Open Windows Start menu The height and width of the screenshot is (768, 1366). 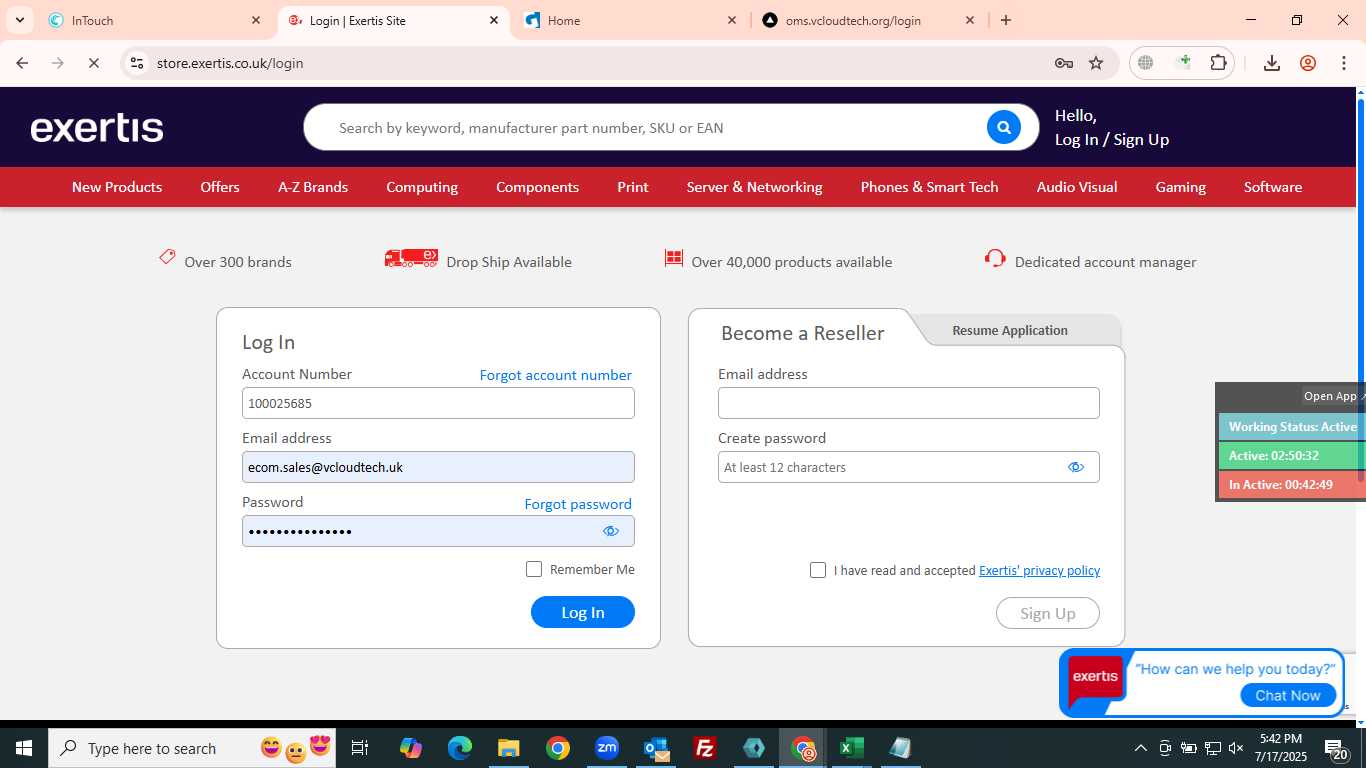[24, 748]
